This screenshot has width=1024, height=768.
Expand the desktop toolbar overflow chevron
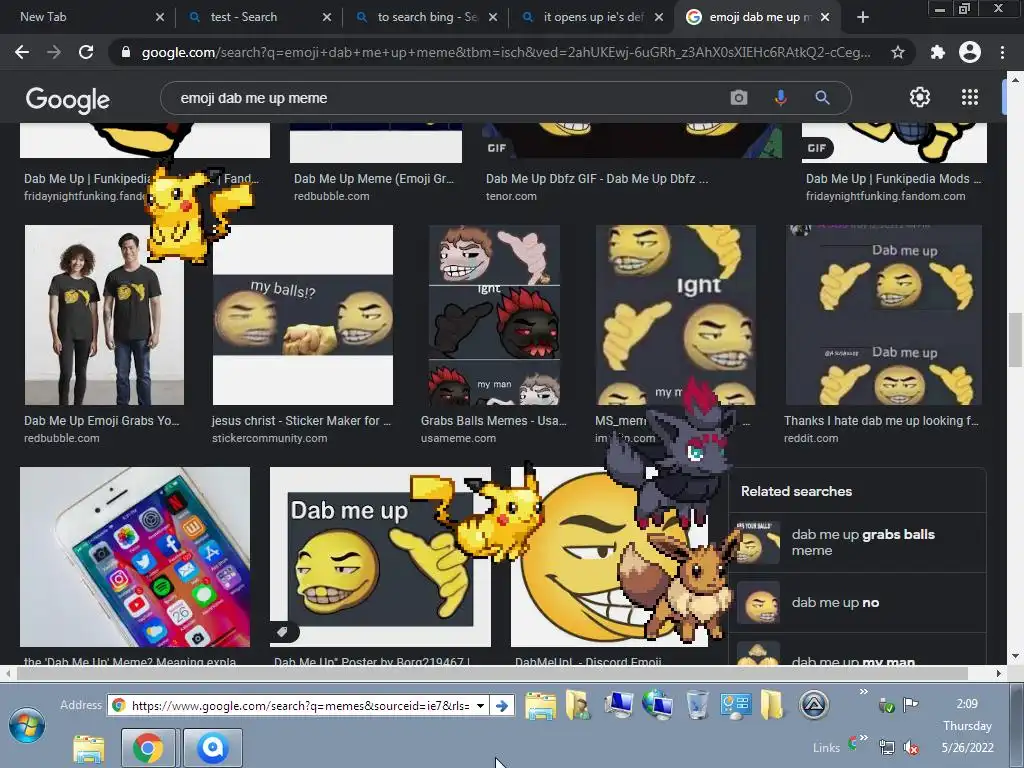point(863,692)
